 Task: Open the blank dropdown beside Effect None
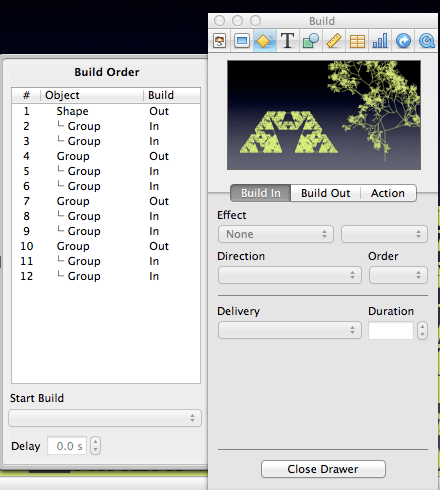(x=384, y=234)
